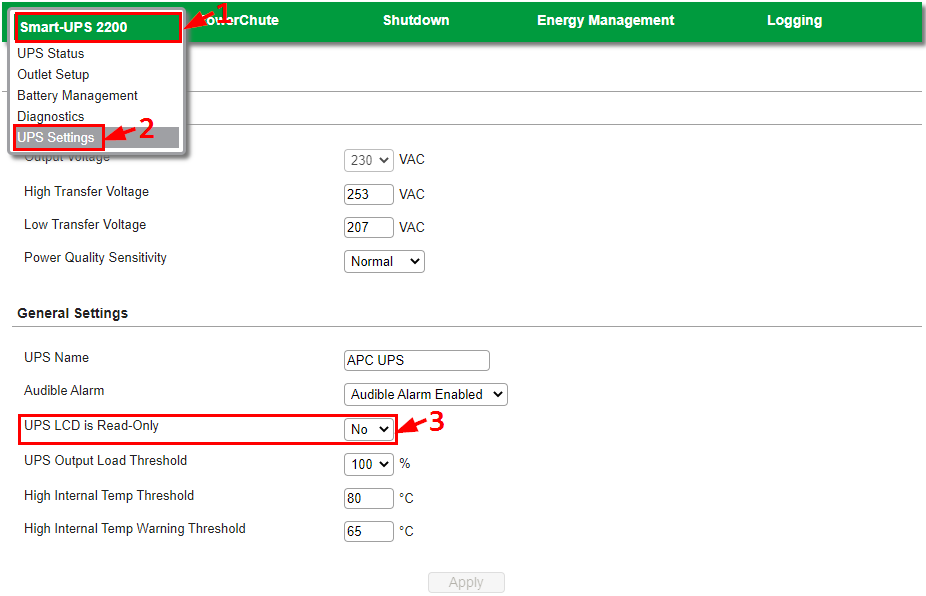The height and width of the screenshot is (596, 926).
Task: Open UPS LCD is Read-Only dropdown
Action: pyautogui.click(x=369, y=429)
